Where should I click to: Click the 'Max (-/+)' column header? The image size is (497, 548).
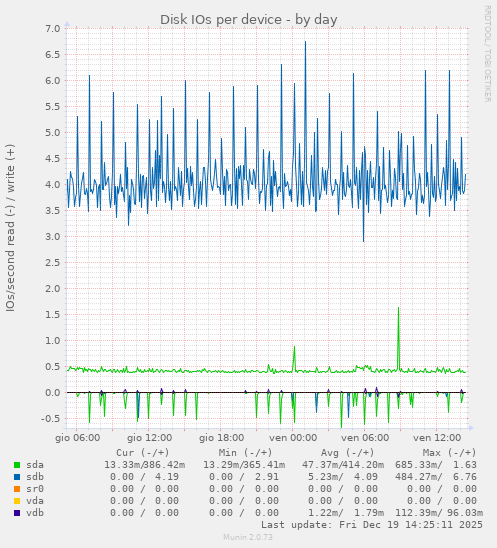[449, 453]
